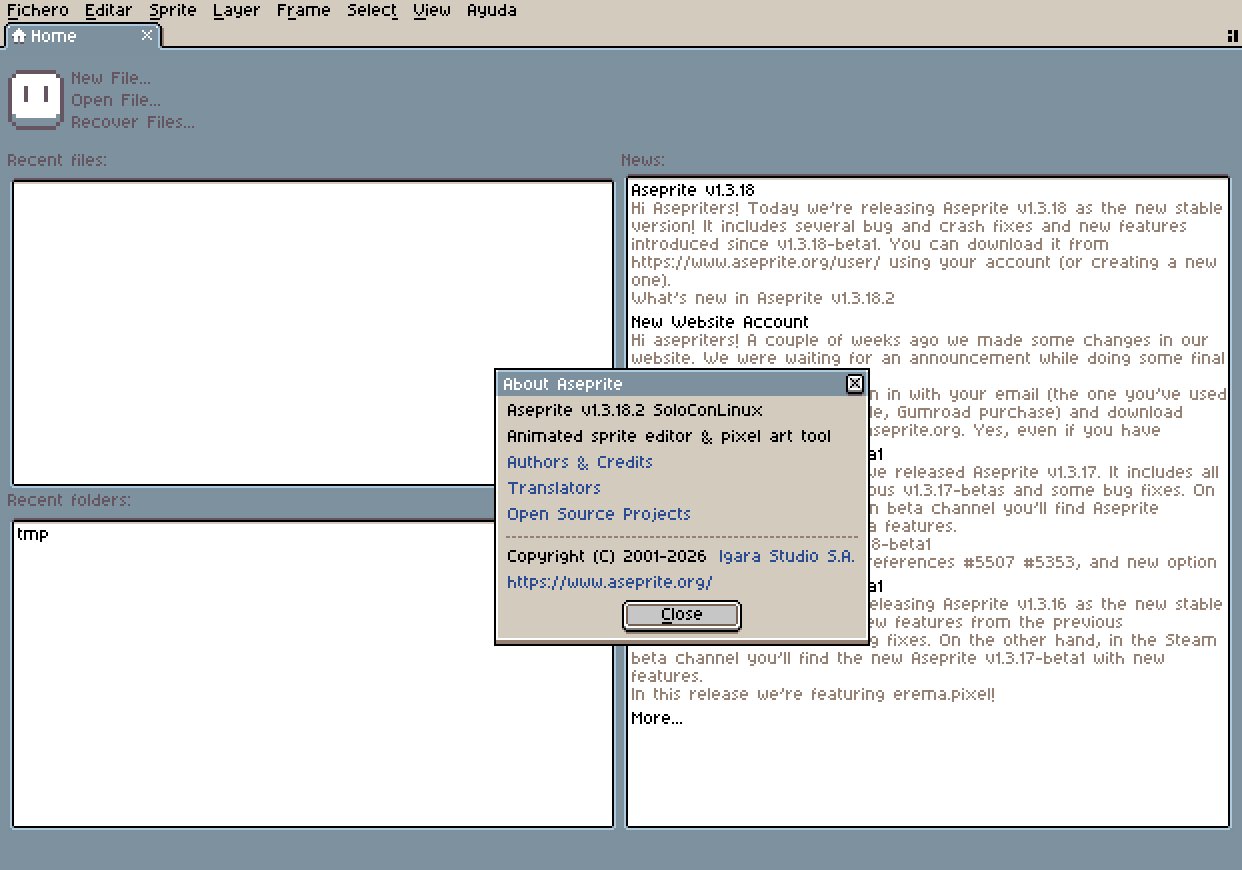Screen dimensions: 1242x870
Task: Click the Recover Files... link
Action: click(133, 122)
